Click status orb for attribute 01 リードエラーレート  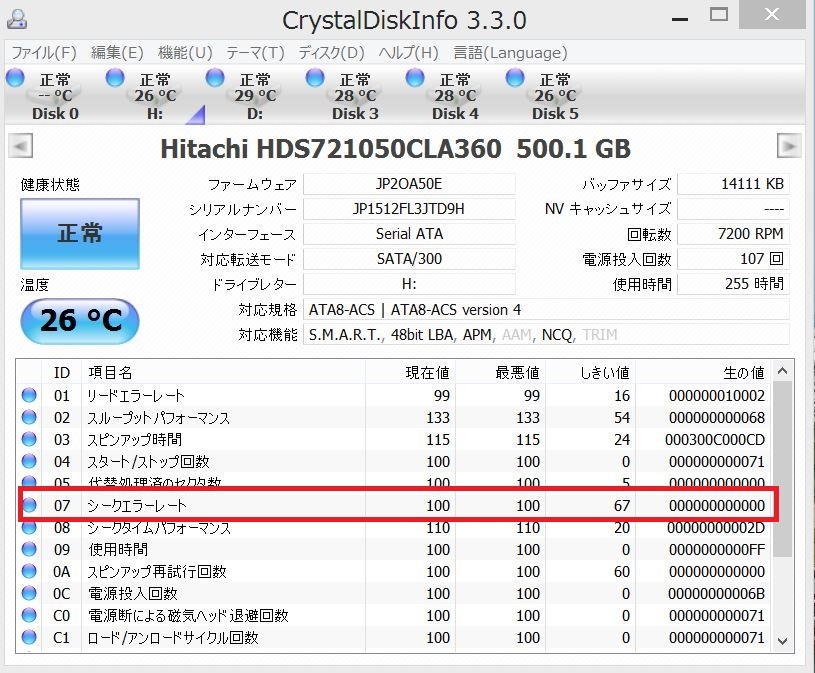(x=29, y=396)
